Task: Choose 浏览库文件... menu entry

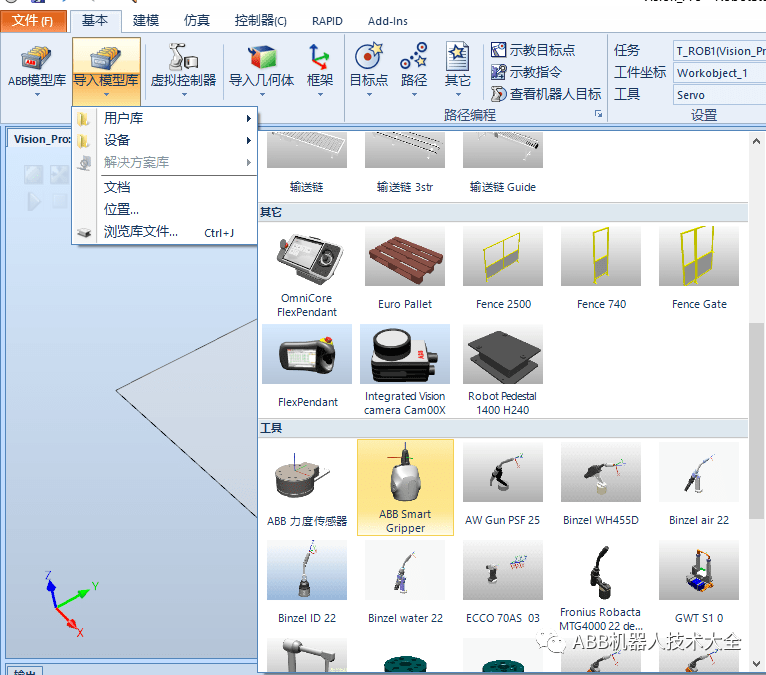Action: (165, 232)
